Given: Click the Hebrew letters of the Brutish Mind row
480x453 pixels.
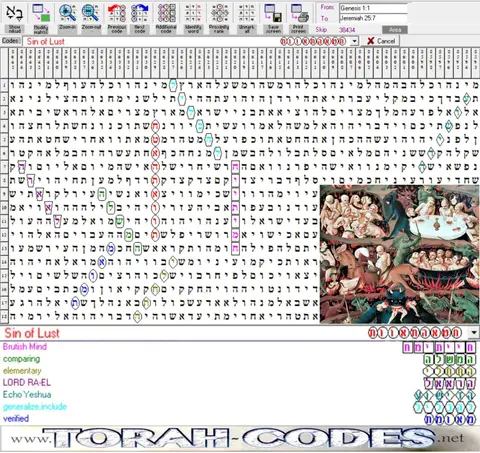Looking at the screenshot, I should click(438, 347).
